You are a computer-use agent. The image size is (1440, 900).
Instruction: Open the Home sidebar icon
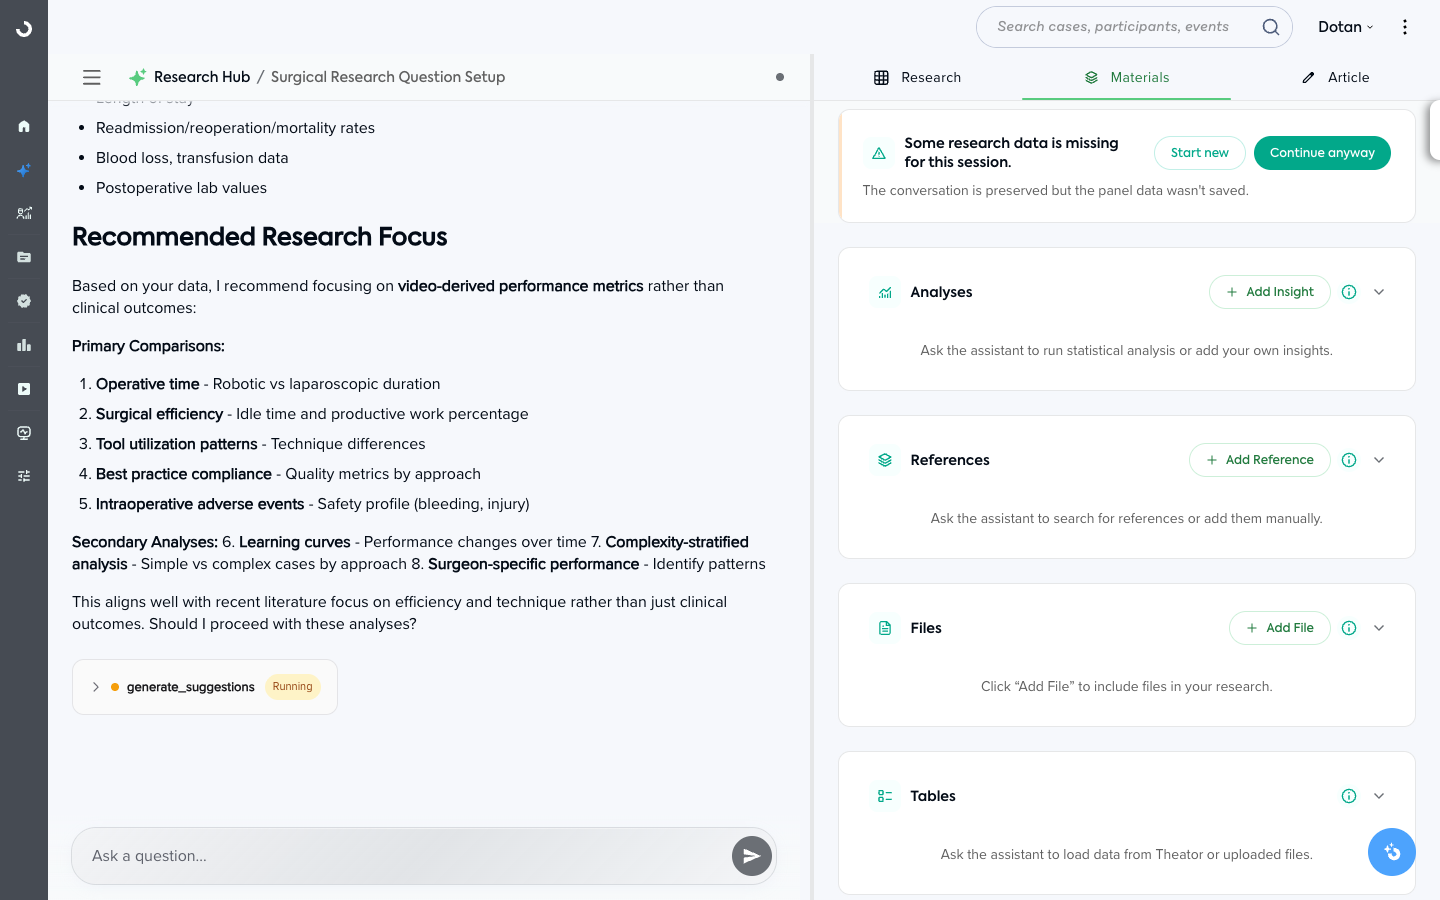(24, 126)
